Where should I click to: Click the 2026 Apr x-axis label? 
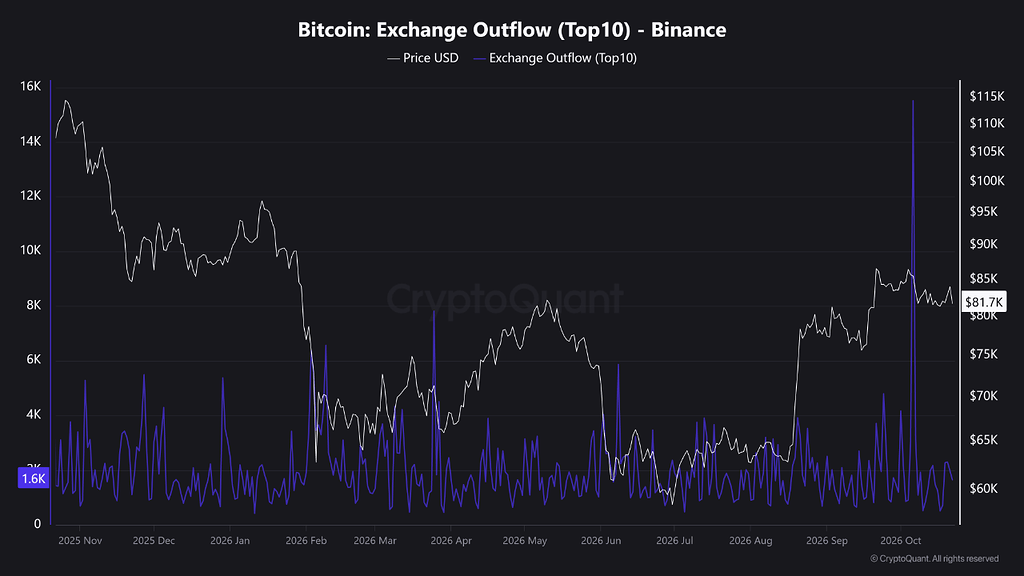(451, 541)
